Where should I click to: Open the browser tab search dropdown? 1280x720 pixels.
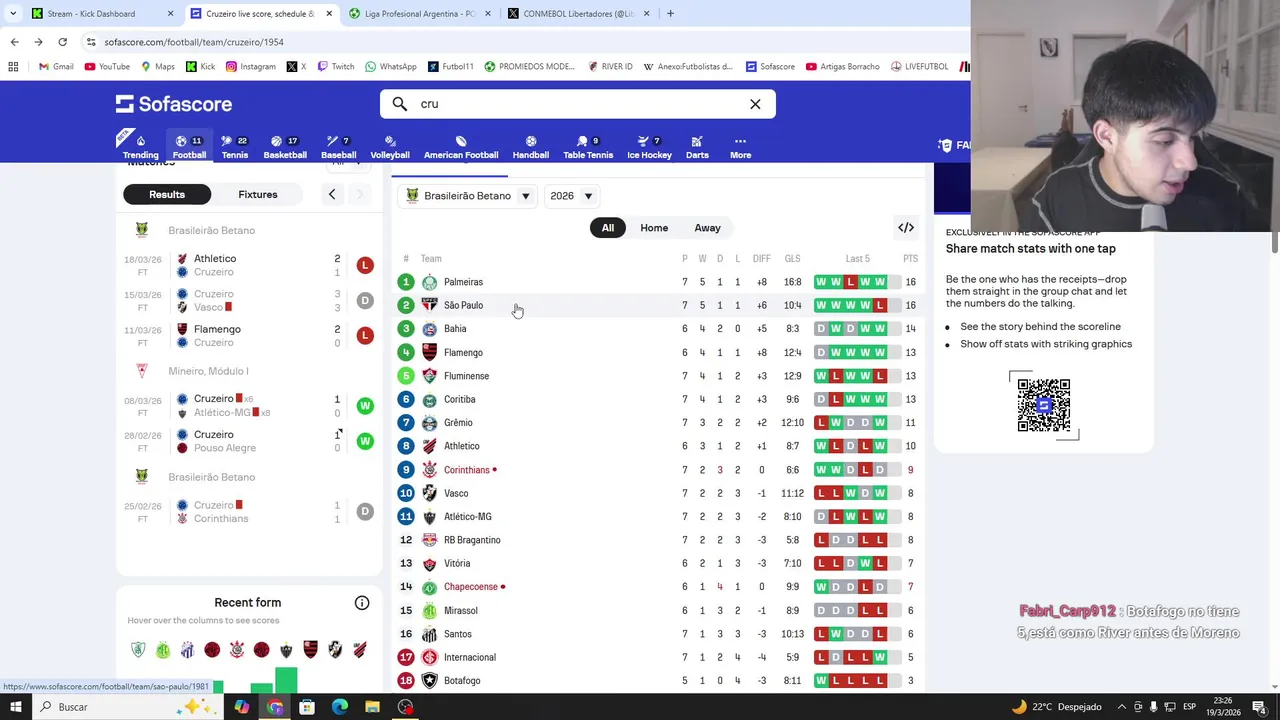click(x=13, y=14)
